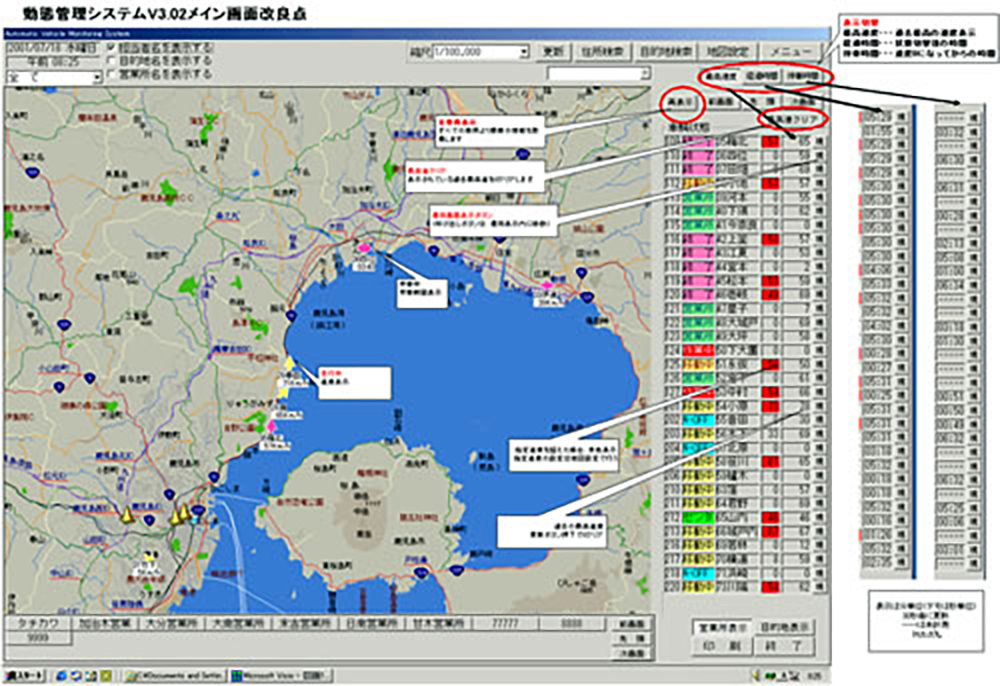The height and width of the screenshot is (686, 1000).
Task: Switch to C:\Documents and Settings taskbar item
Action: click(175, 676)
